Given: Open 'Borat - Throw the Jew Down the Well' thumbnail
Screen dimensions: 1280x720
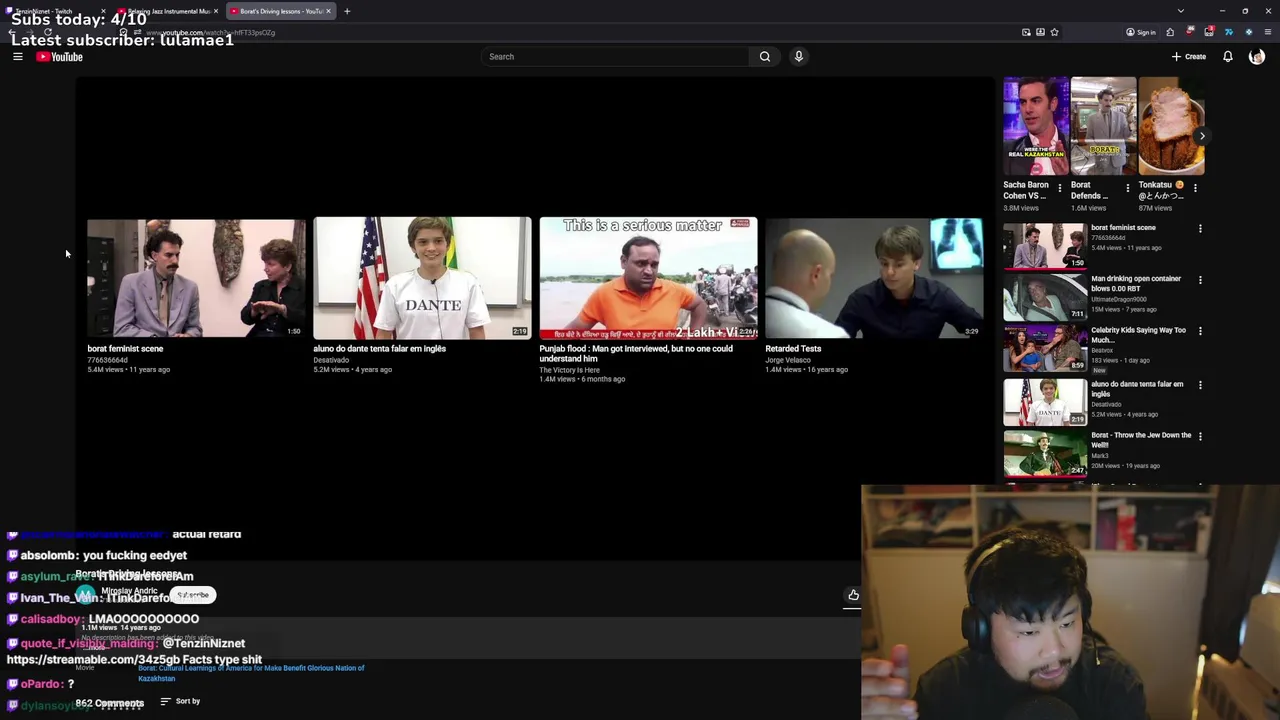Looking at the screenshot, I should click(1045, 454).
